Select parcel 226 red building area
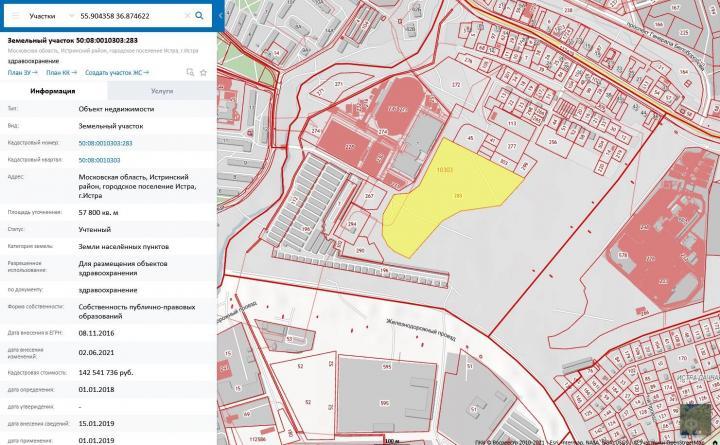Screen dimensions: 720x445 click(350, 150)
